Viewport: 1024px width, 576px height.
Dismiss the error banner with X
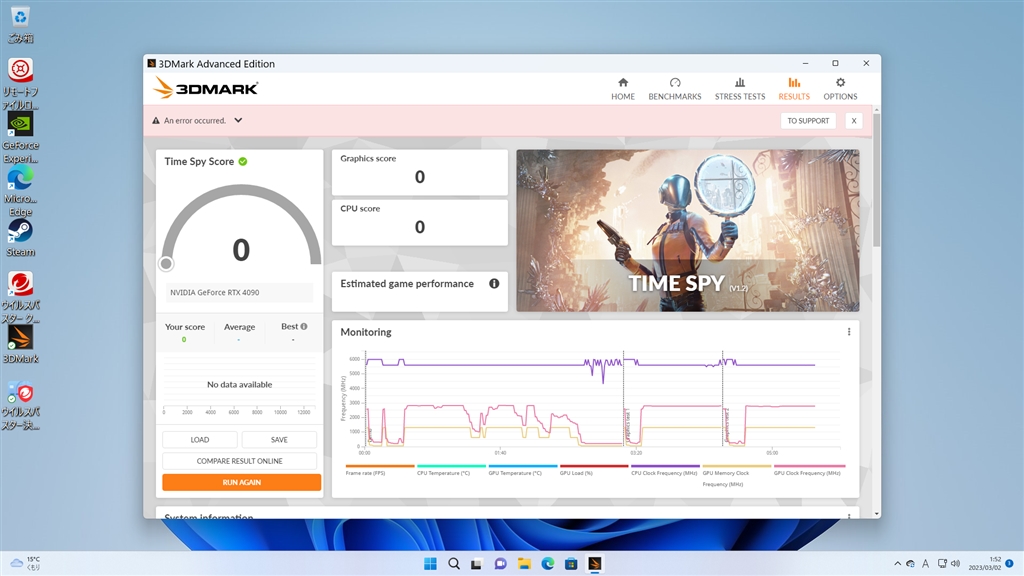coord(854,121)
